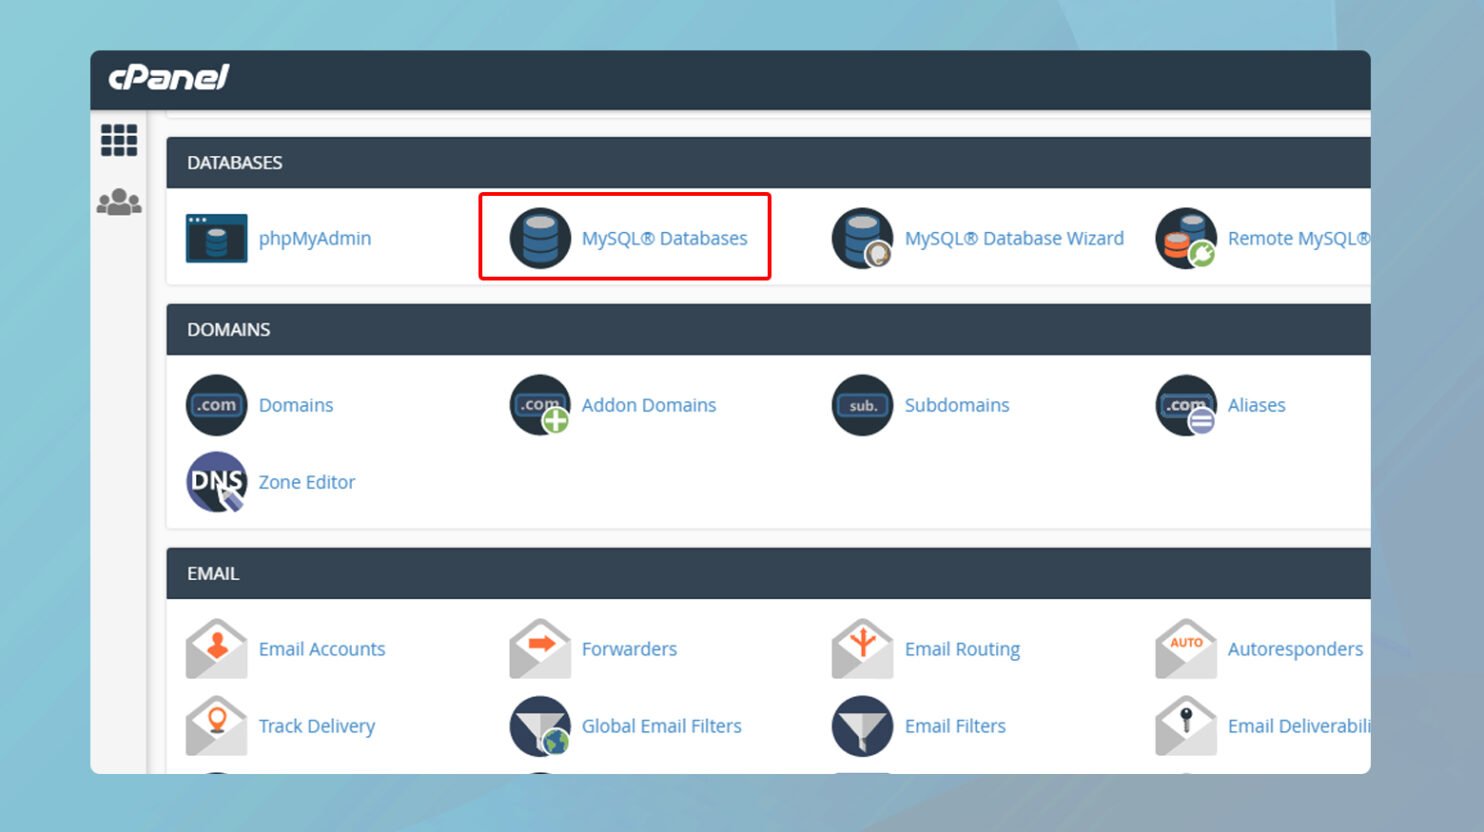Click the apps grid icon in sidebar

[x=118, y=141]
